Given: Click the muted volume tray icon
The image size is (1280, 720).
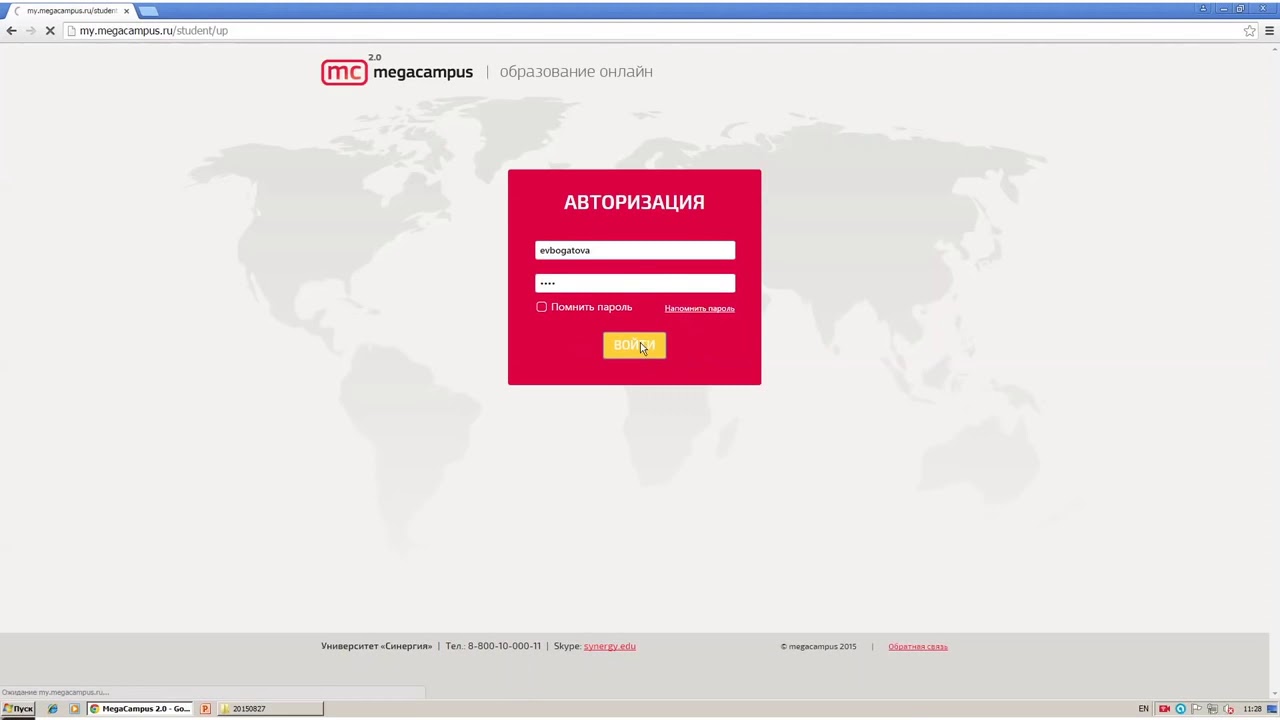Looking at the screenshot, I should 1228,709.
